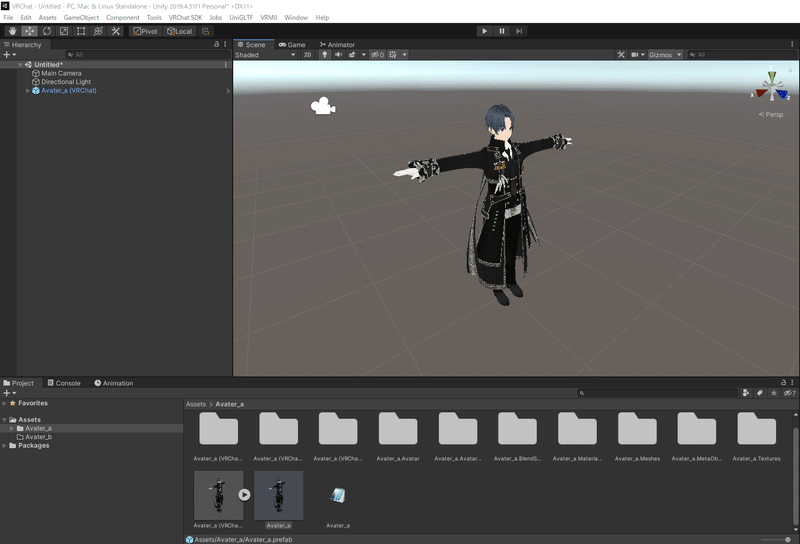Click search by type icon in Project
The image size is (800, 544).
tap(746, 393)
